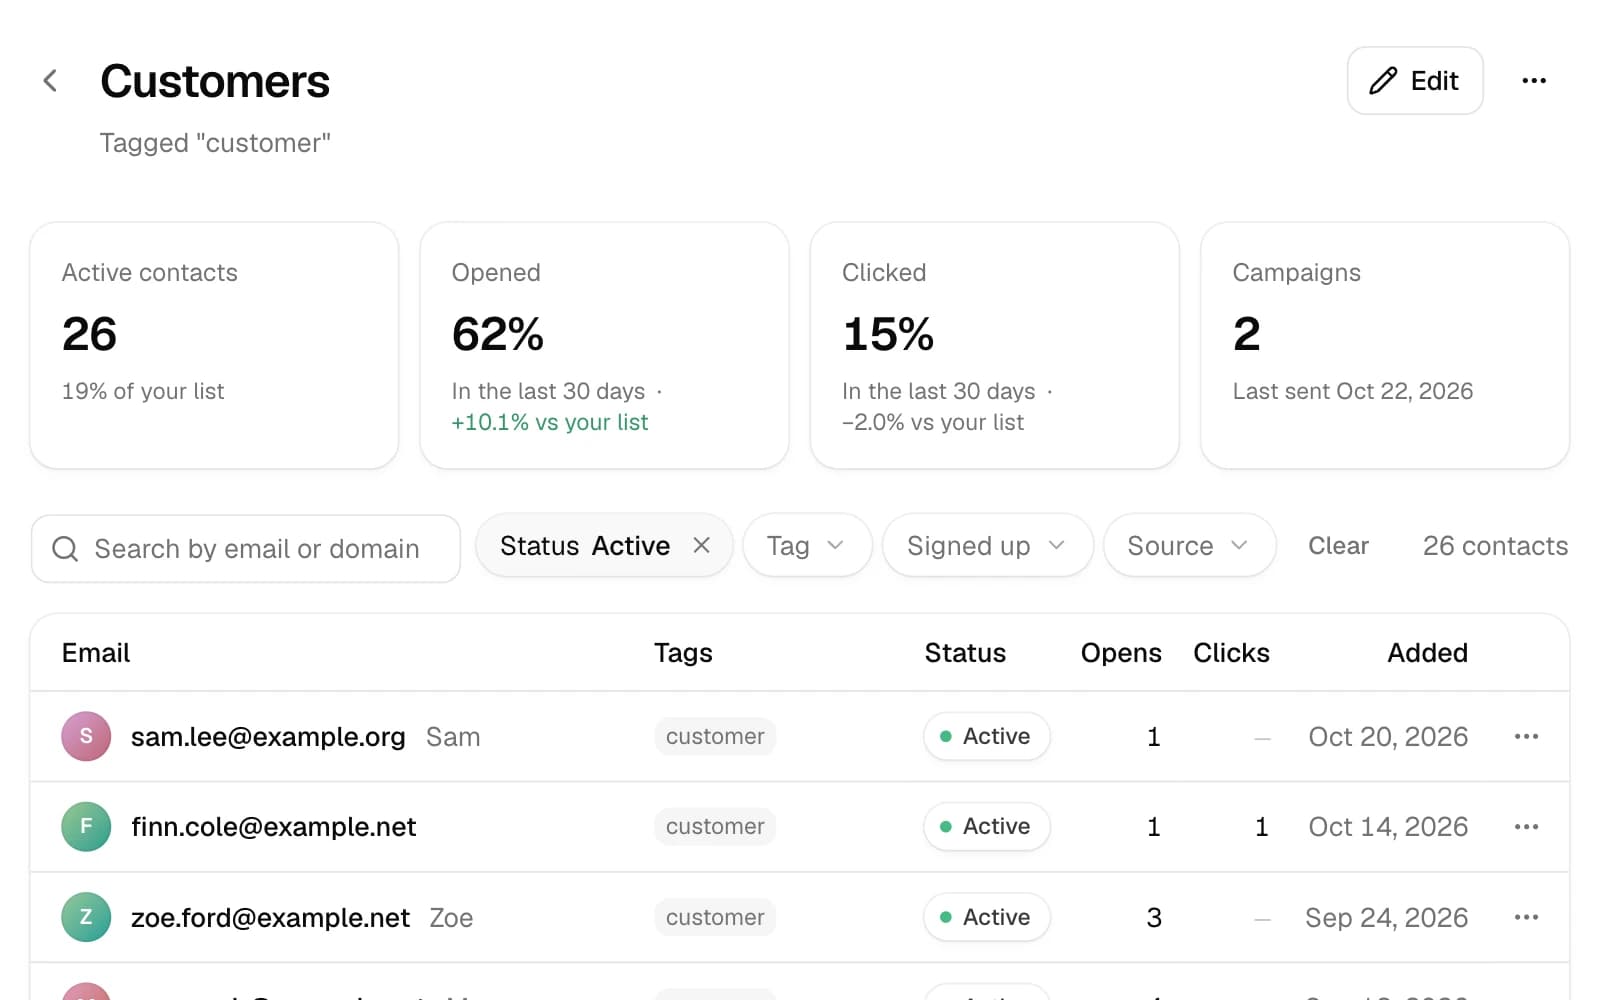1600x1000 pixels.
Task: Open the Source filter dropdown
Action: (x=1189, y=546)
